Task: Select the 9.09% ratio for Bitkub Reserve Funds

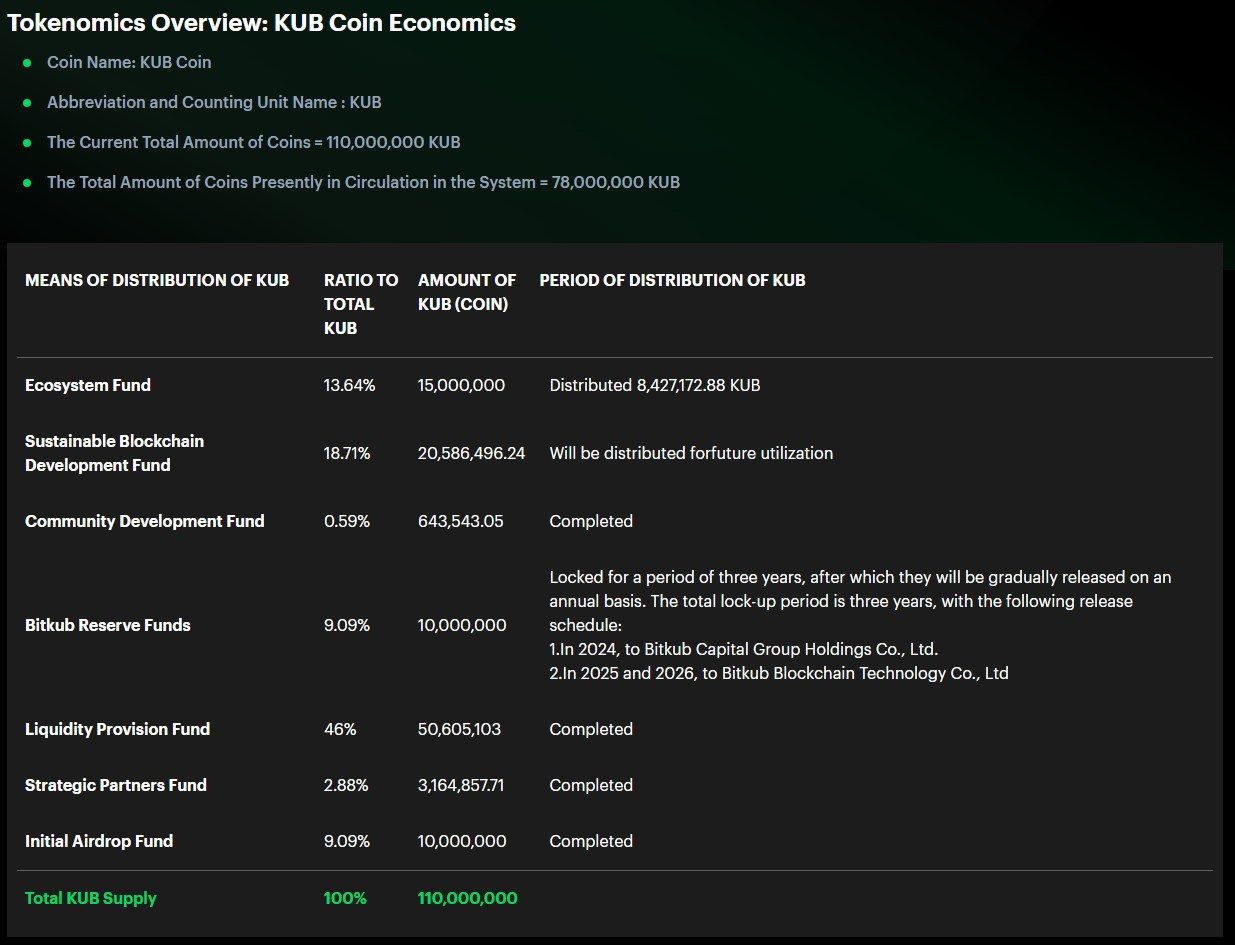Action: (x=347, y=625)
